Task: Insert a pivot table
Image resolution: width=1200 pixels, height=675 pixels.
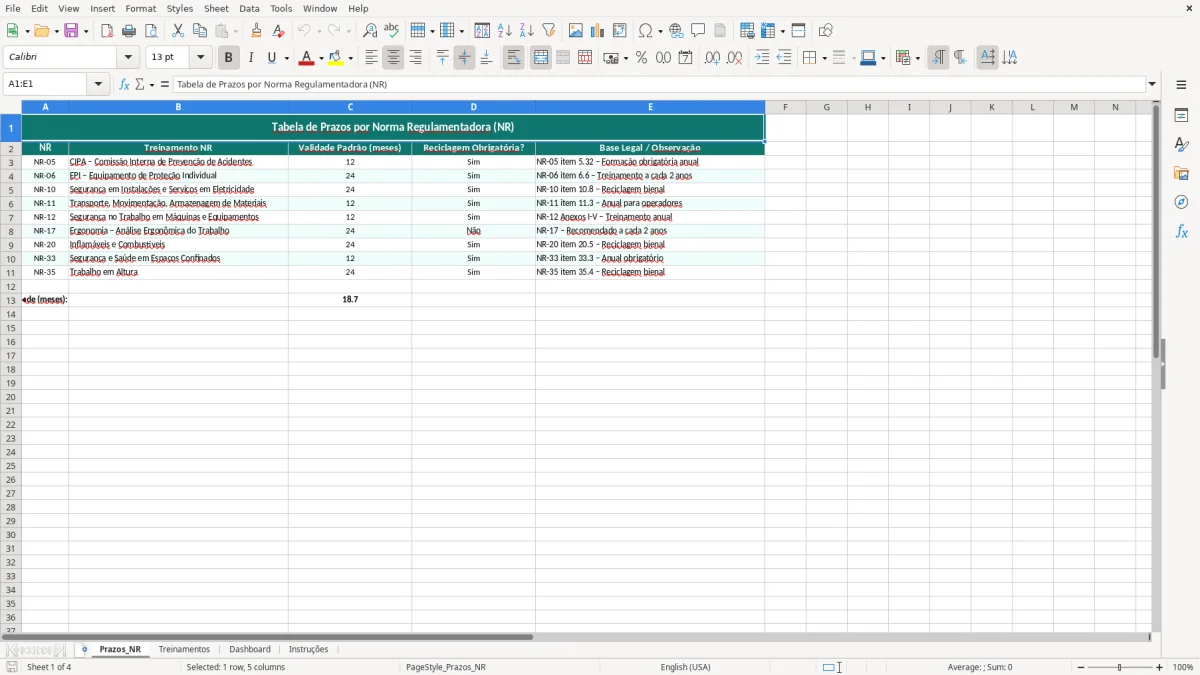Action: (x=620, y=31)
